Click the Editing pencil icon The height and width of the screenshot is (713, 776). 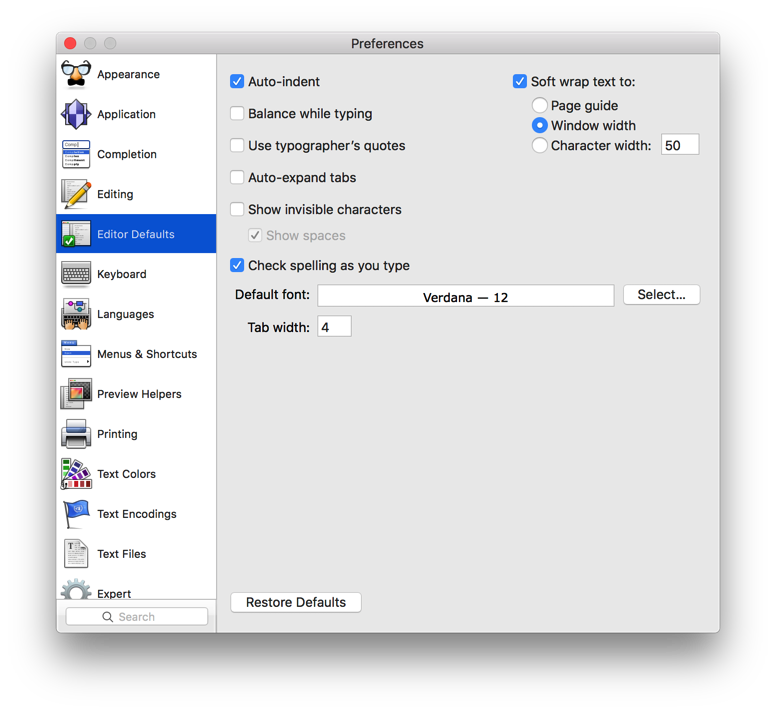76,194
